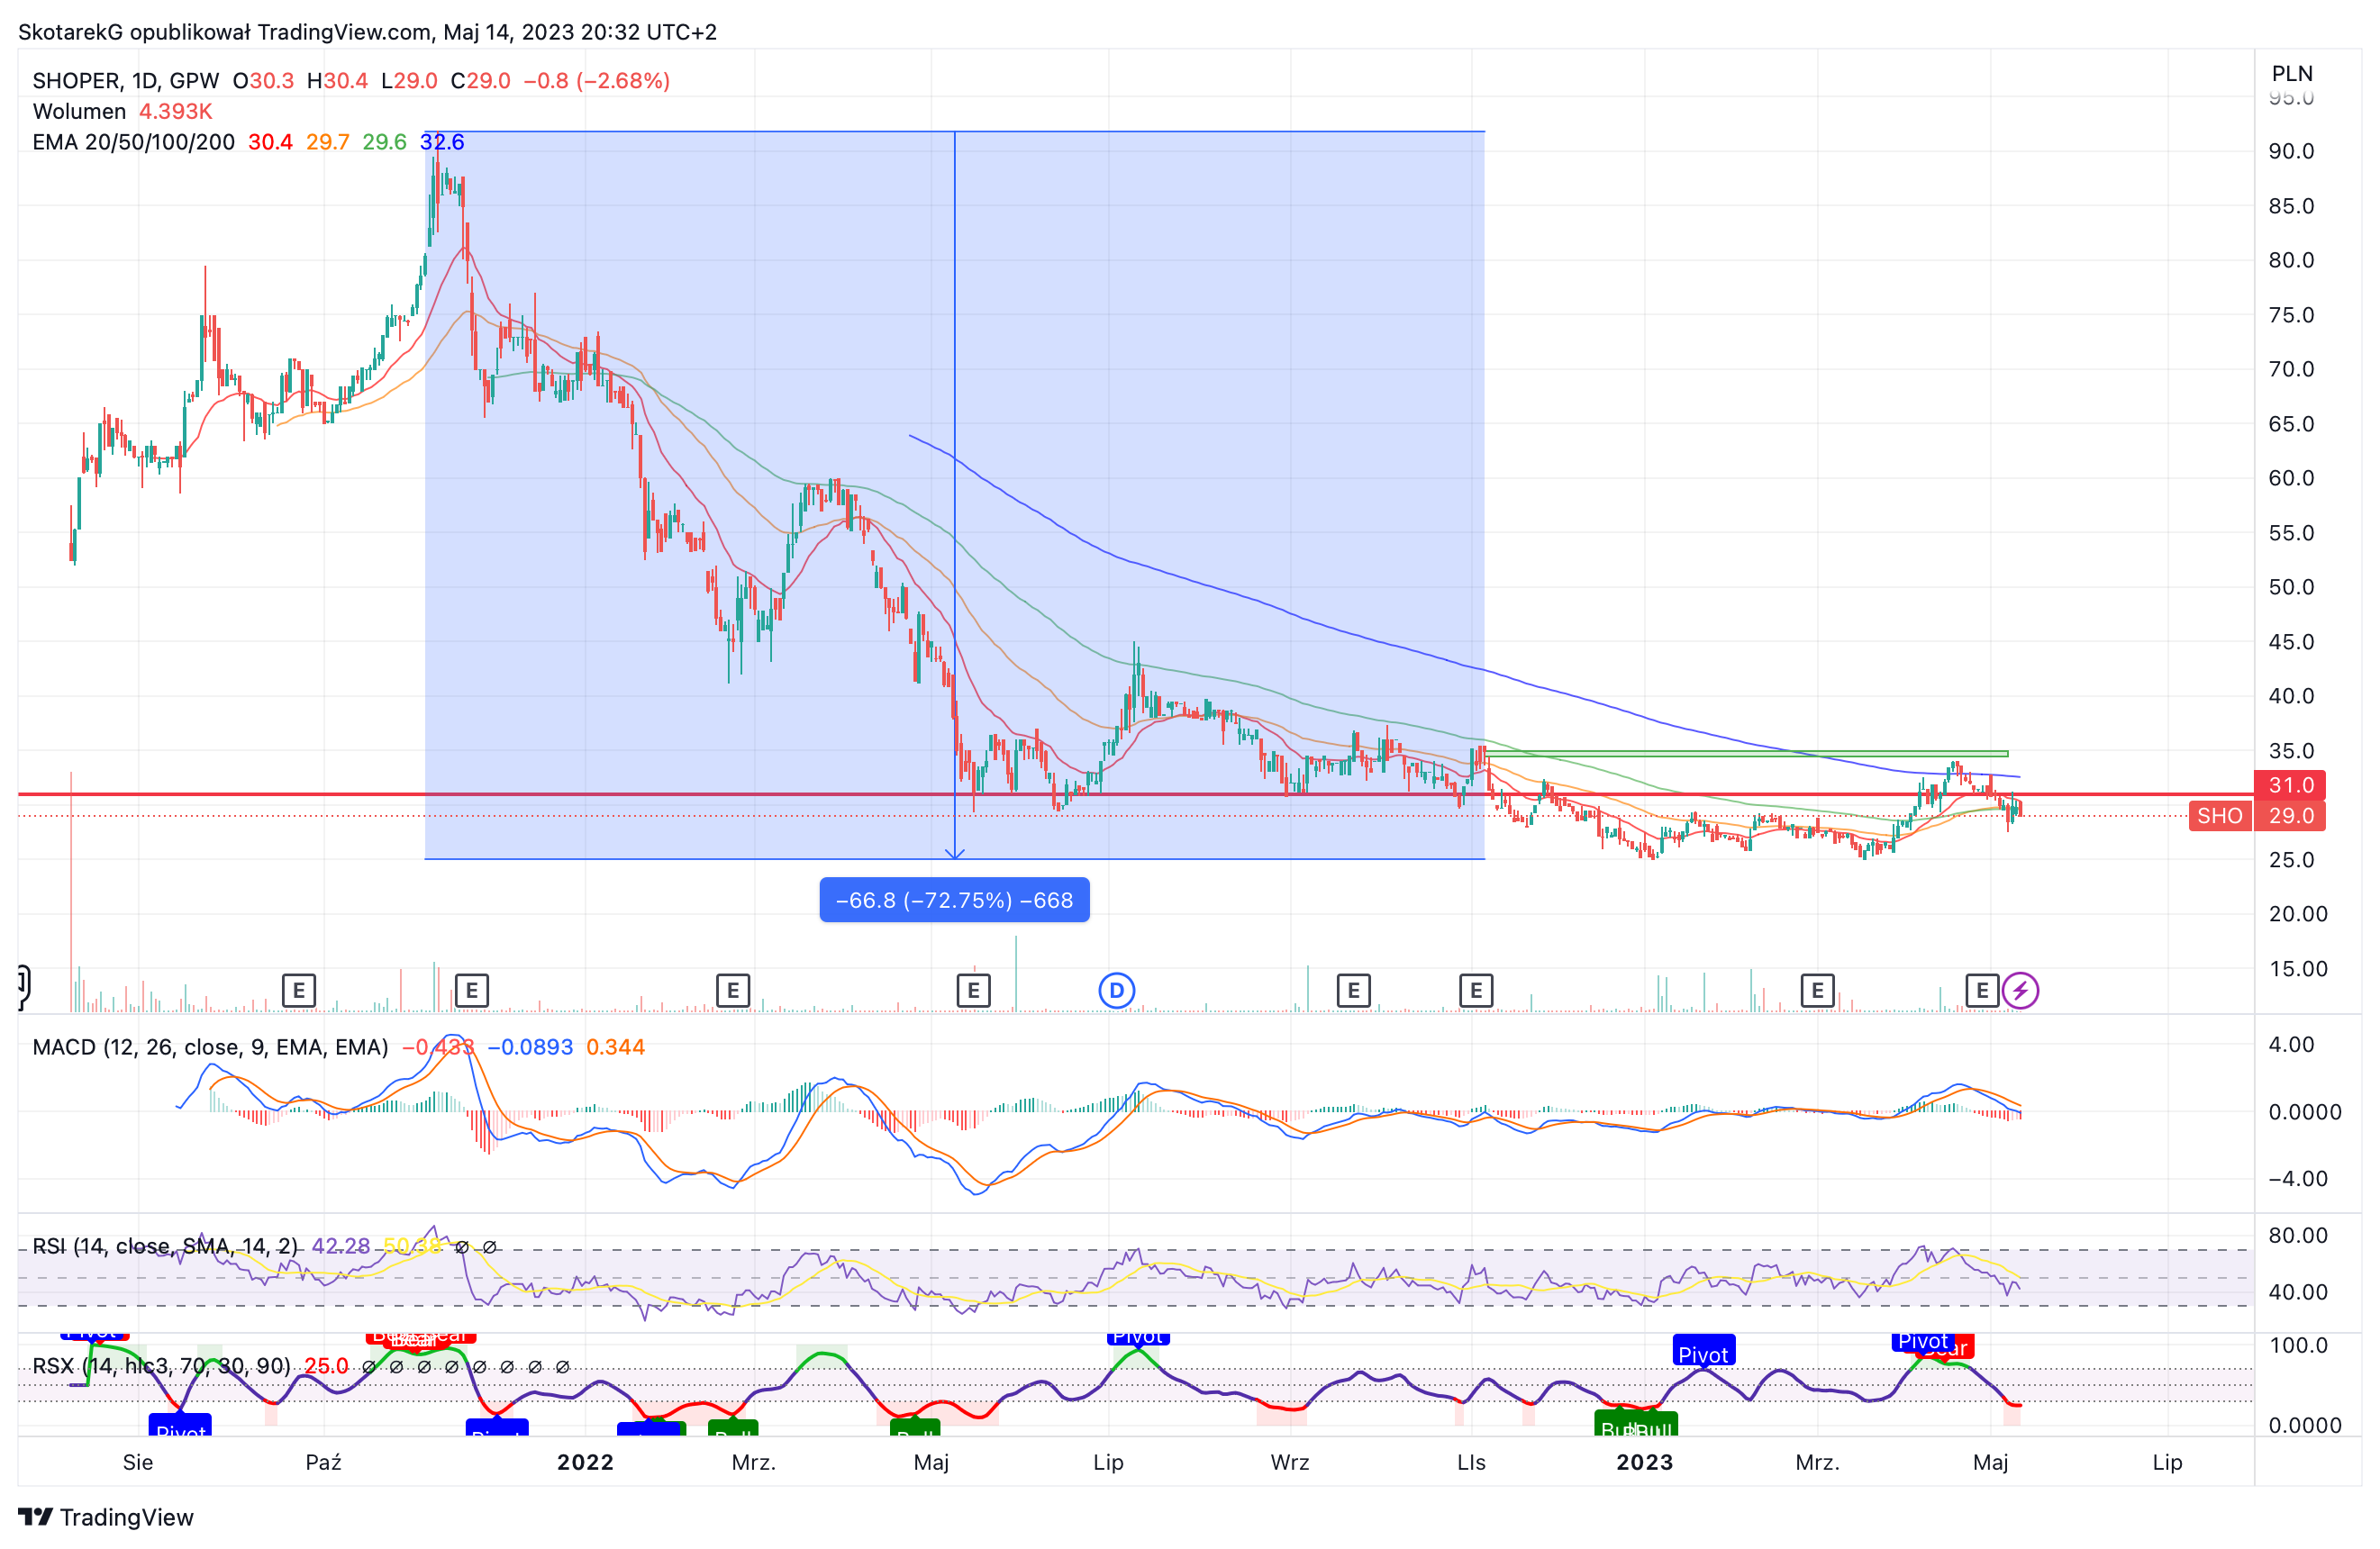This screenshot has height=1549, width=2380.
Task: Click the RSX value 25.0
Action: tap(326, 1366)
